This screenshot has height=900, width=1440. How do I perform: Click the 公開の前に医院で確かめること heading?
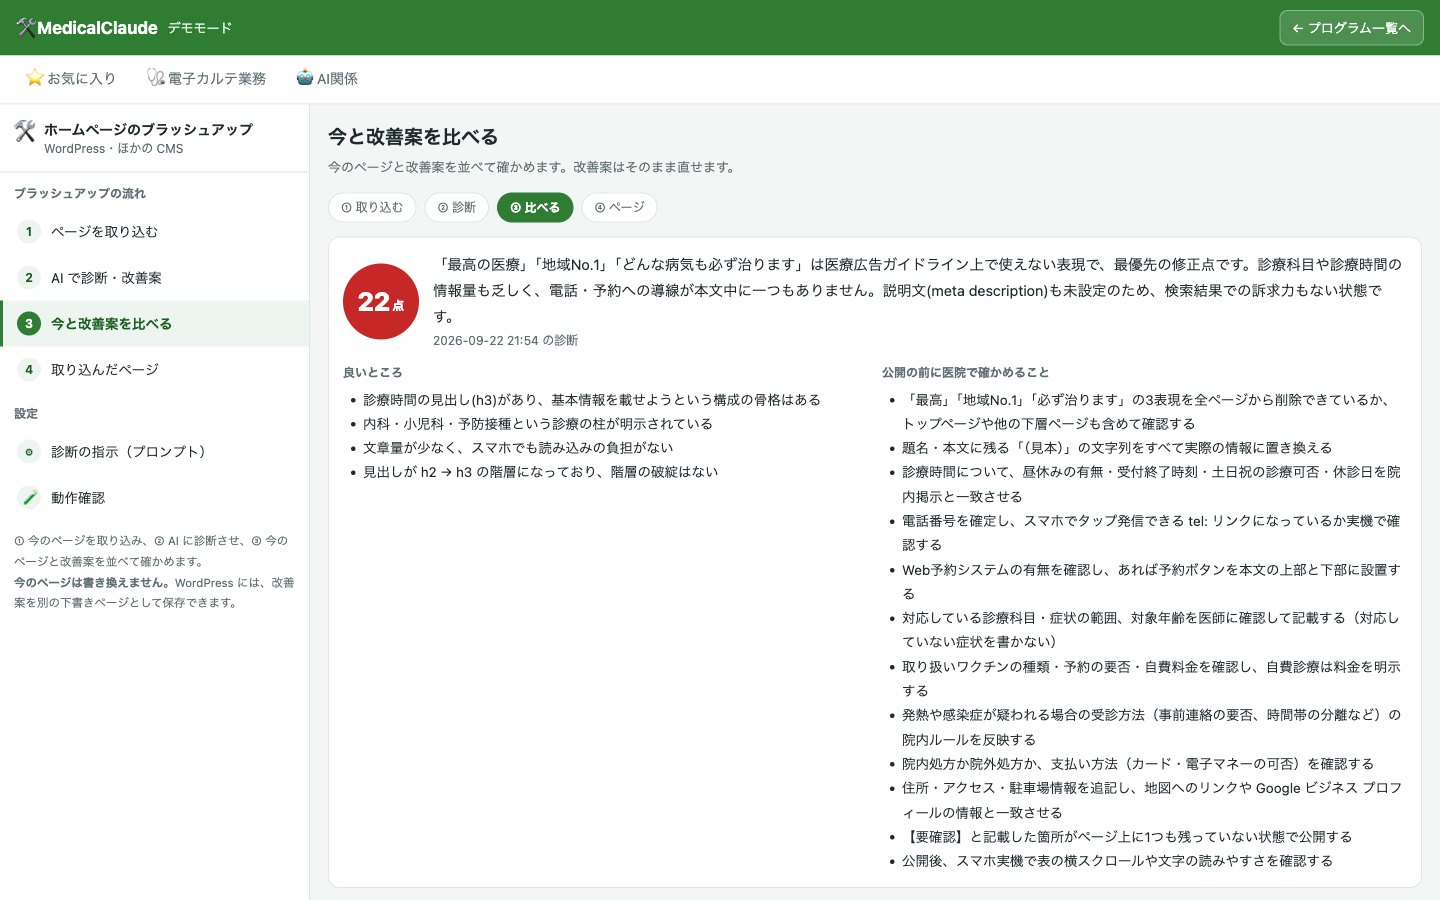966,372
